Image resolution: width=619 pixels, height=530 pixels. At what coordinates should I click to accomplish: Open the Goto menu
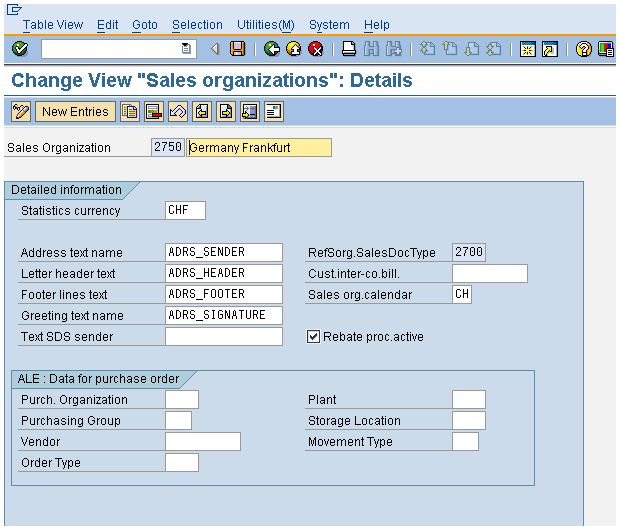144,25
